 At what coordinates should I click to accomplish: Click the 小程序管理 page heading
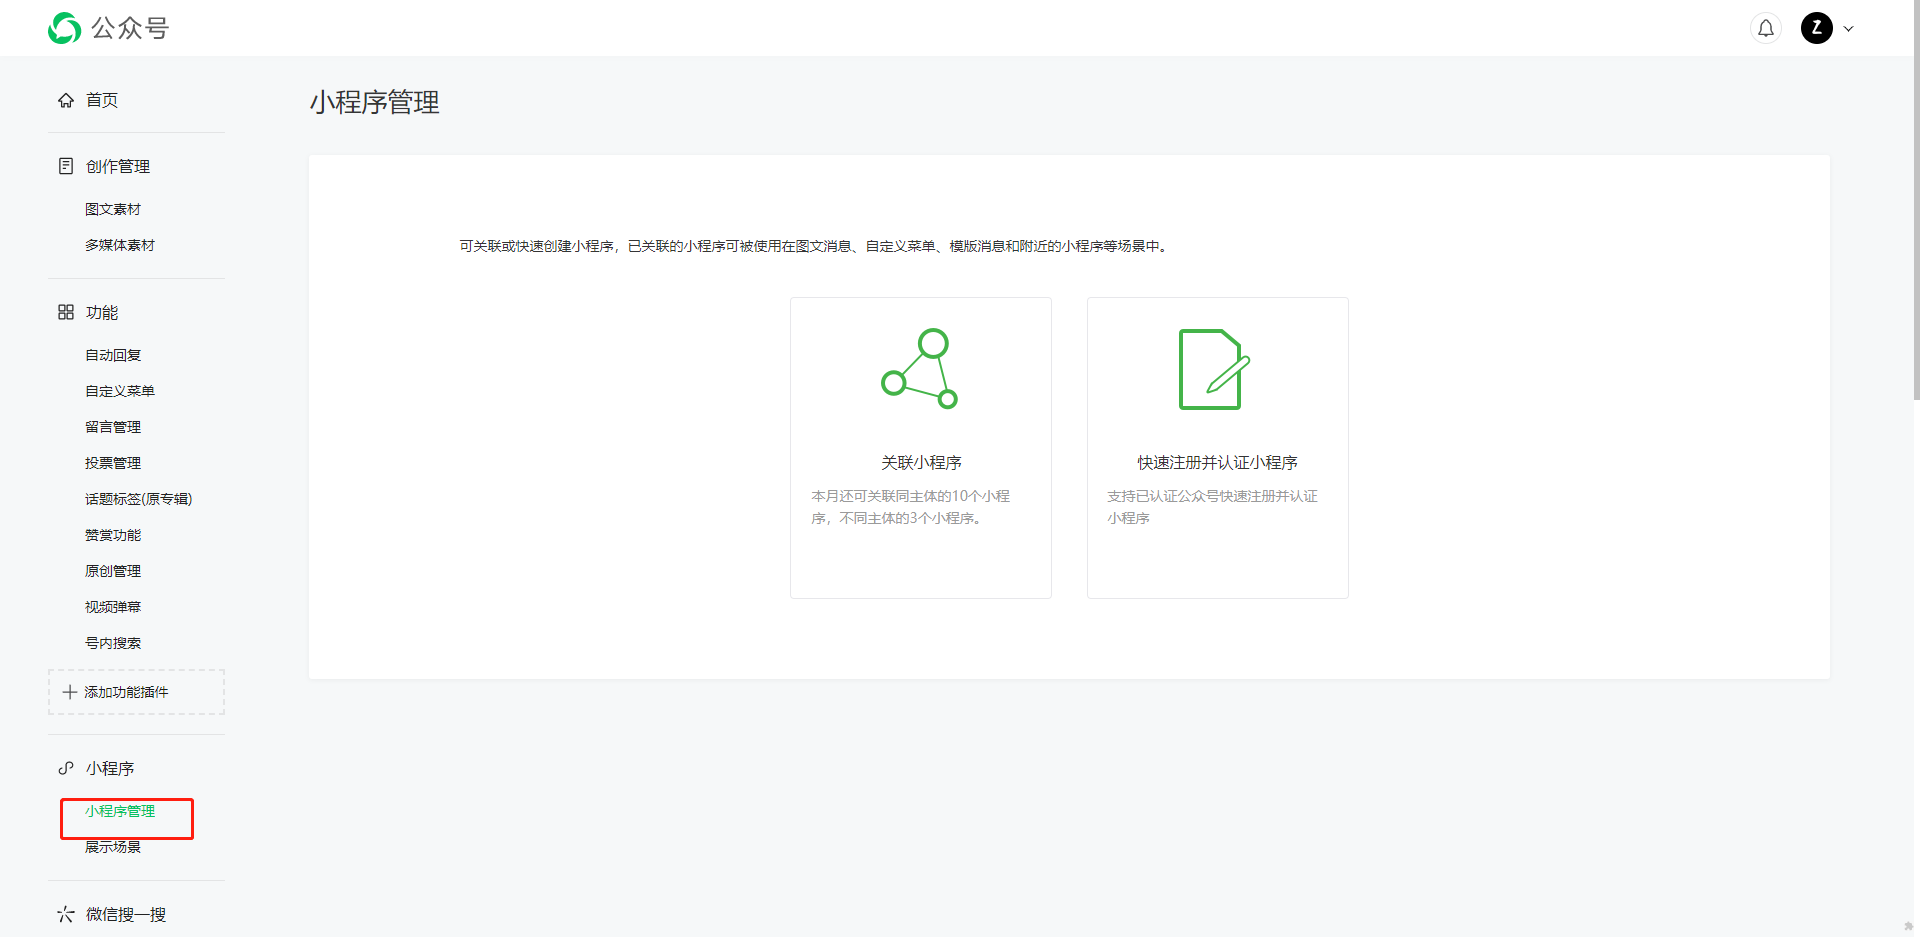(375, 102)
